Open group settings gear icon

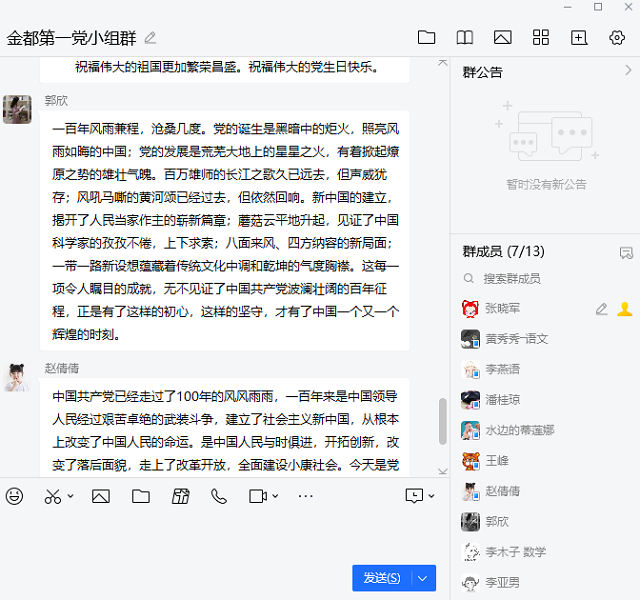pyautogui.click(x=617, y=38)
